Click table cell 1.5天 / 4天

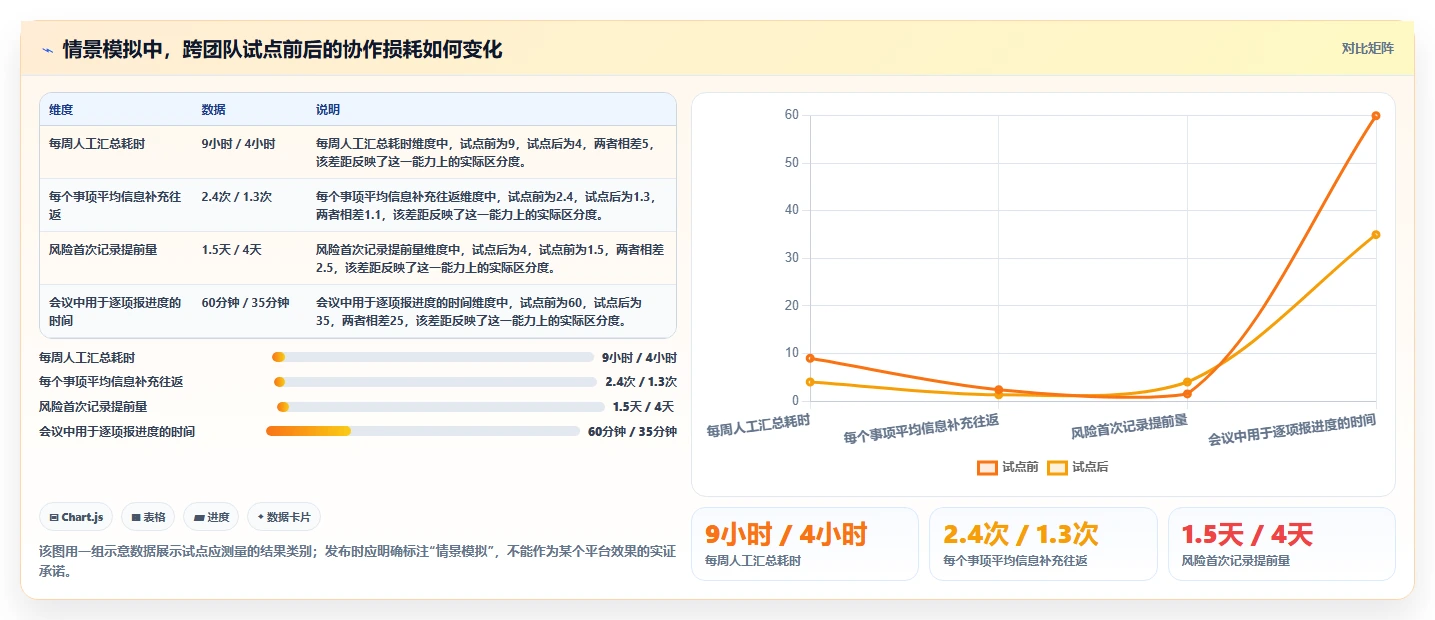click(x=231, y=250)
